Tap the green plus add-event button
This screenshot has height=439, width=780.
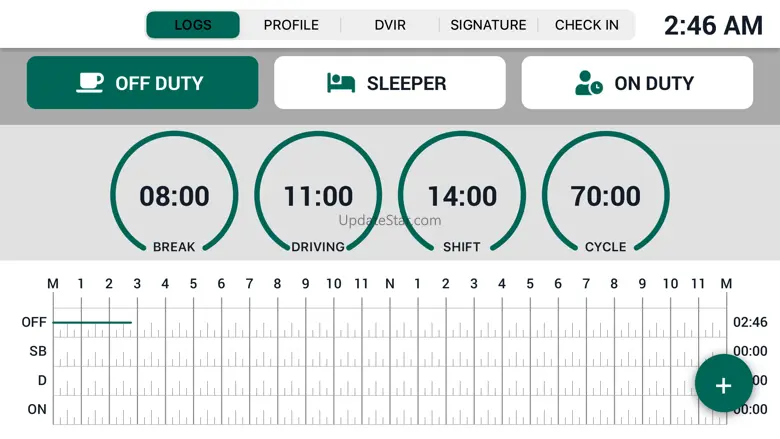pyautogui.click(x=723, y=384)
